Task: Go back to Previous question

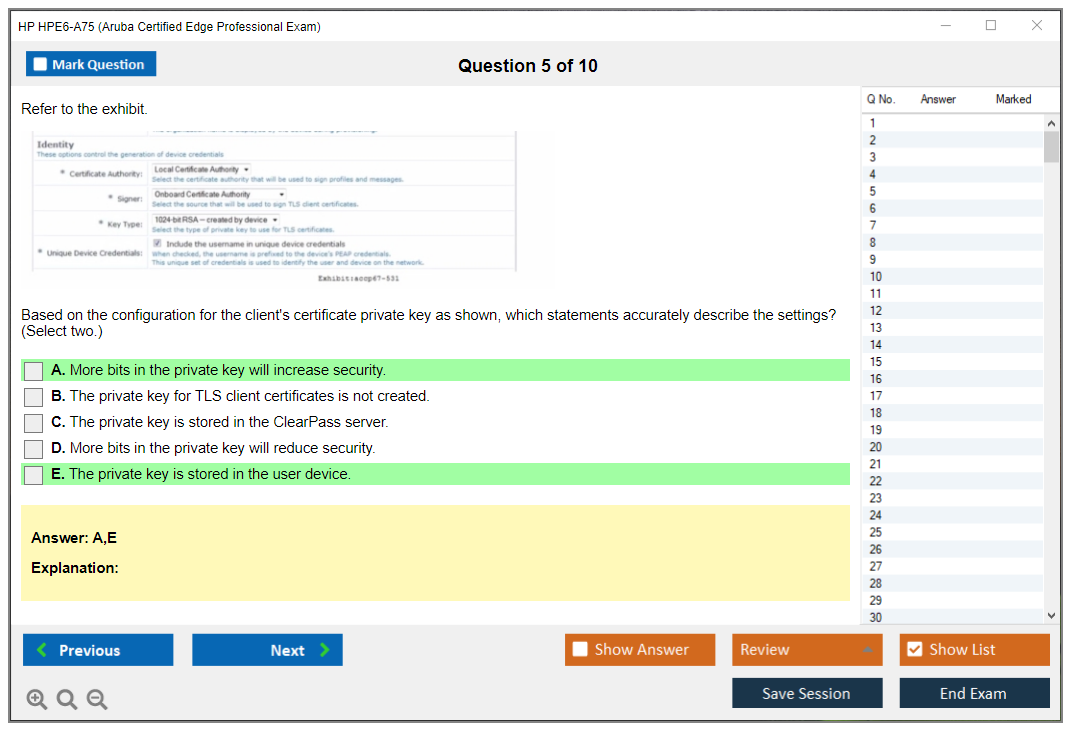Action: [x=98, y=650]
